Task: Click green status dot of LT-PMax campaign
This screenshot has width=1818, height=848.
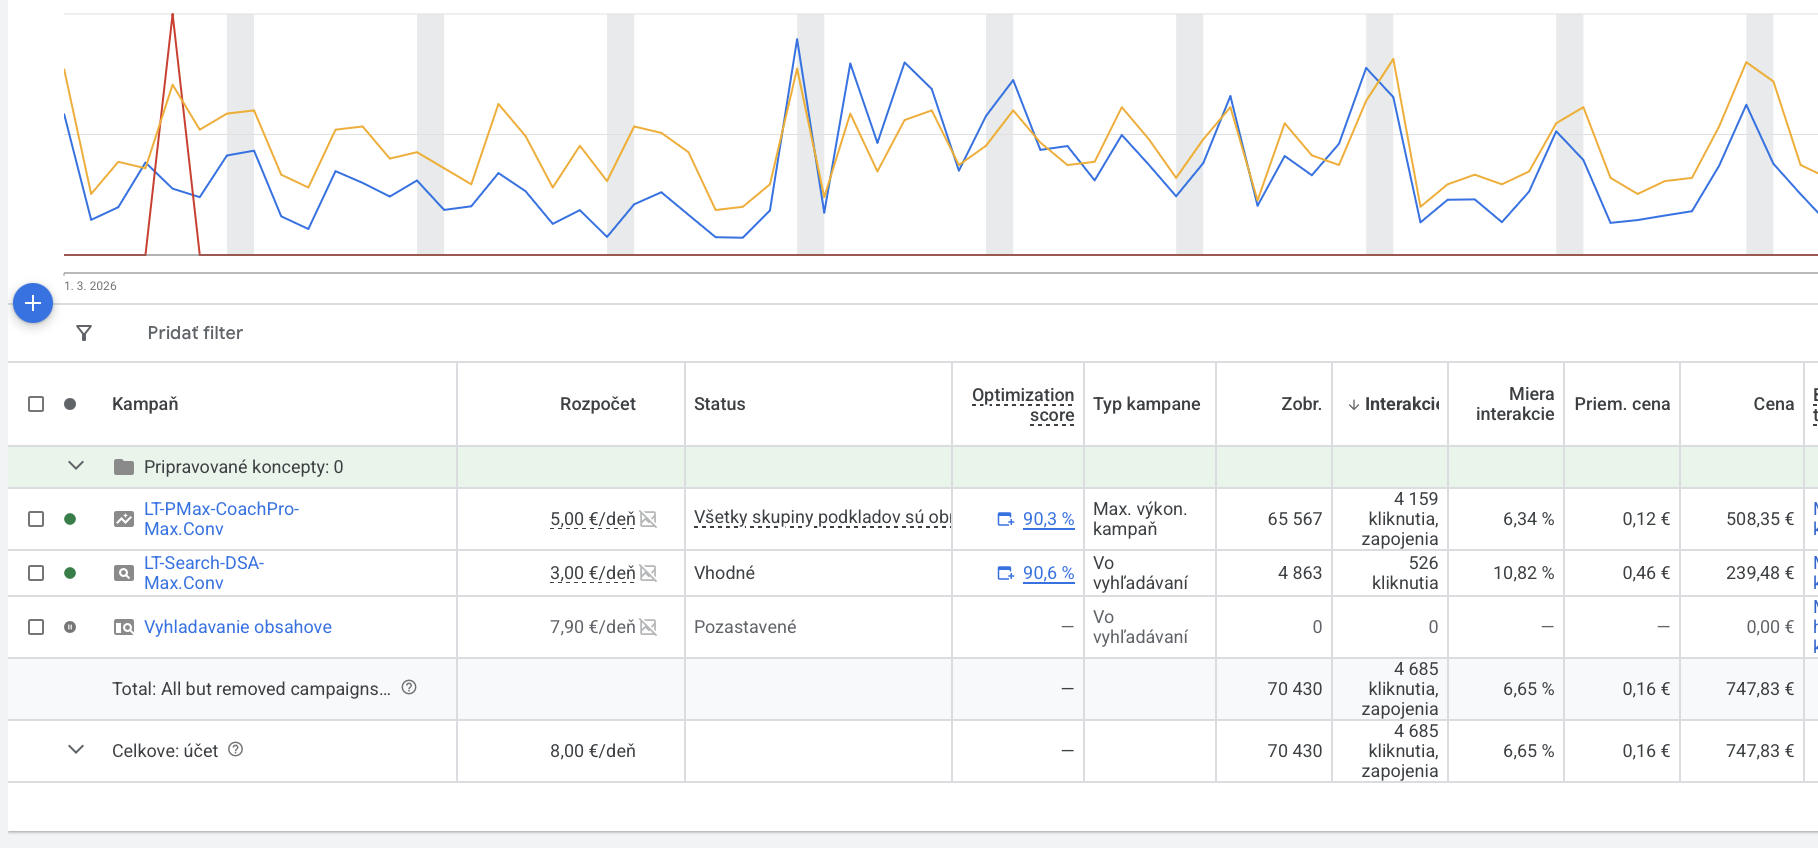Action: click(70, 519)
